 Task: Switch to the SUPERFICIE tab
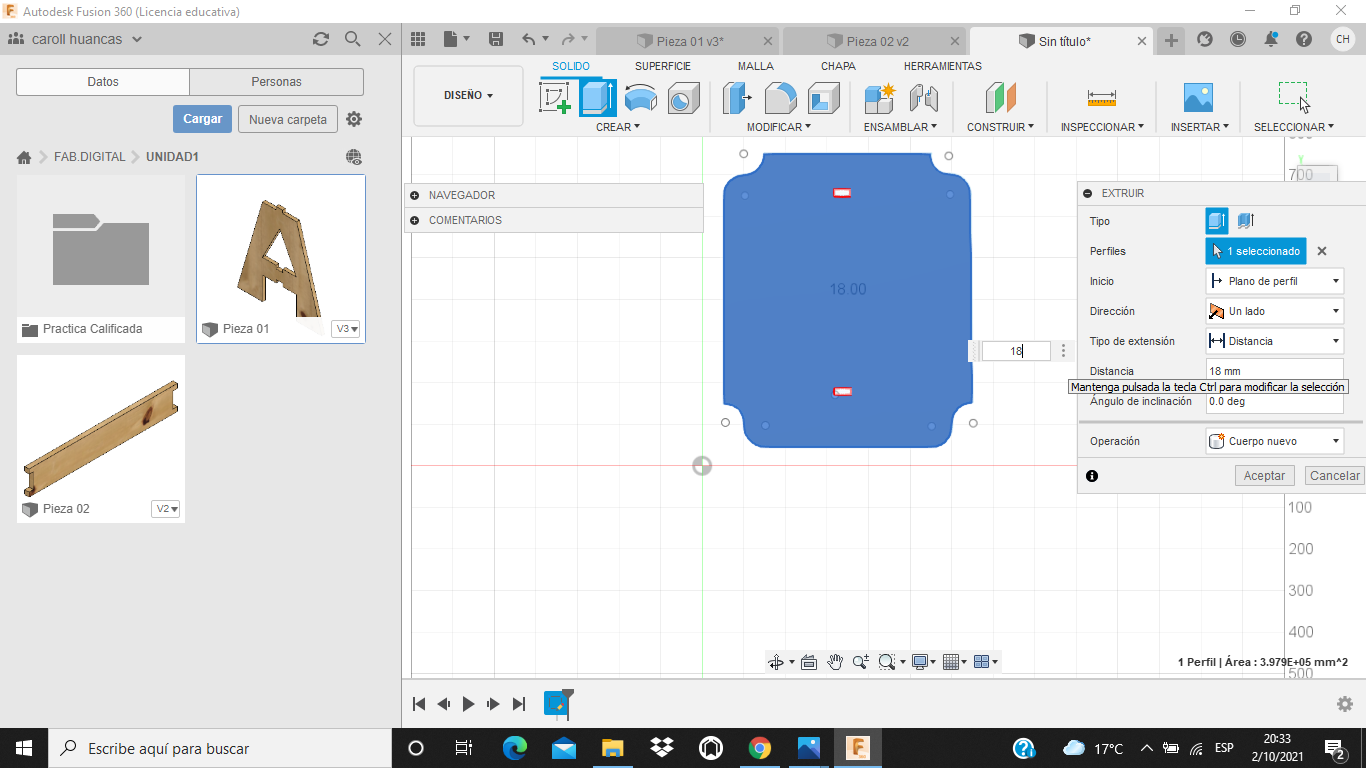point(663,66)
